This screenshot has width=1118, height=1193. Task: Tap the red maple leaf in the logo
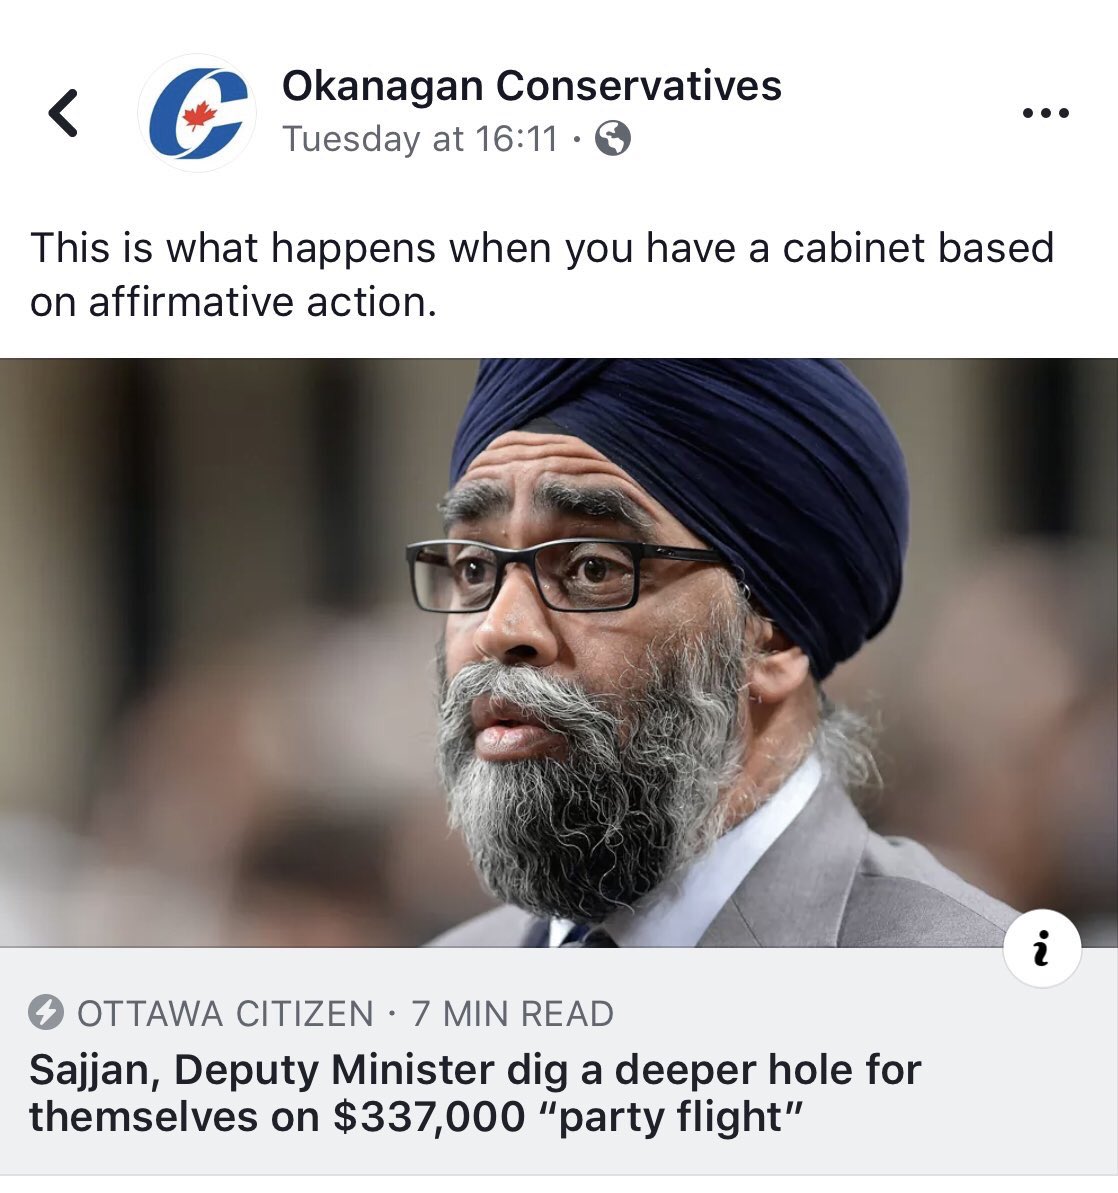pyautogui.click(x=200, y=116)
